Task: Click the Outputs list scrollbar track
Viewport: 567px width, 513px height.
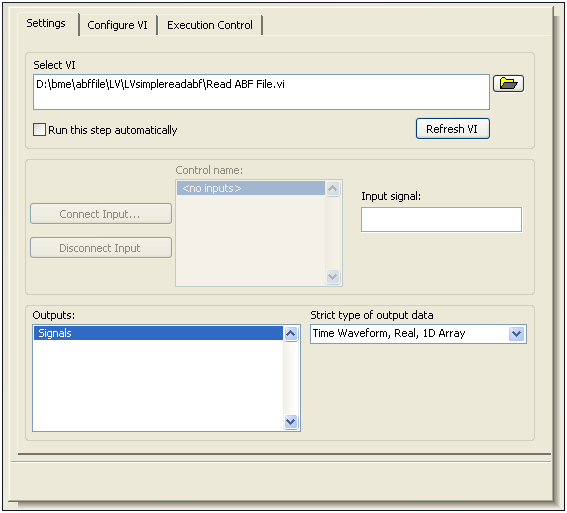Action: (291, 377)
